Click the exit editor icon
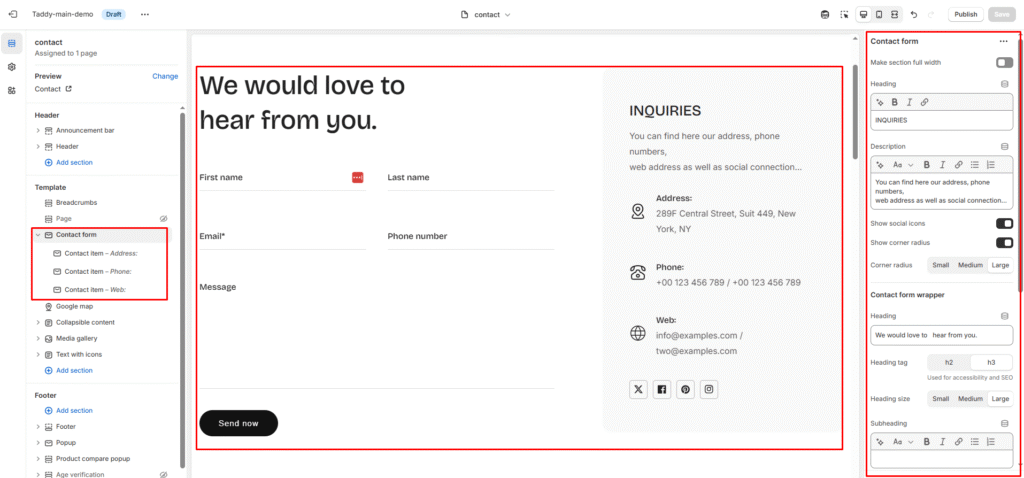 point(12,14)
